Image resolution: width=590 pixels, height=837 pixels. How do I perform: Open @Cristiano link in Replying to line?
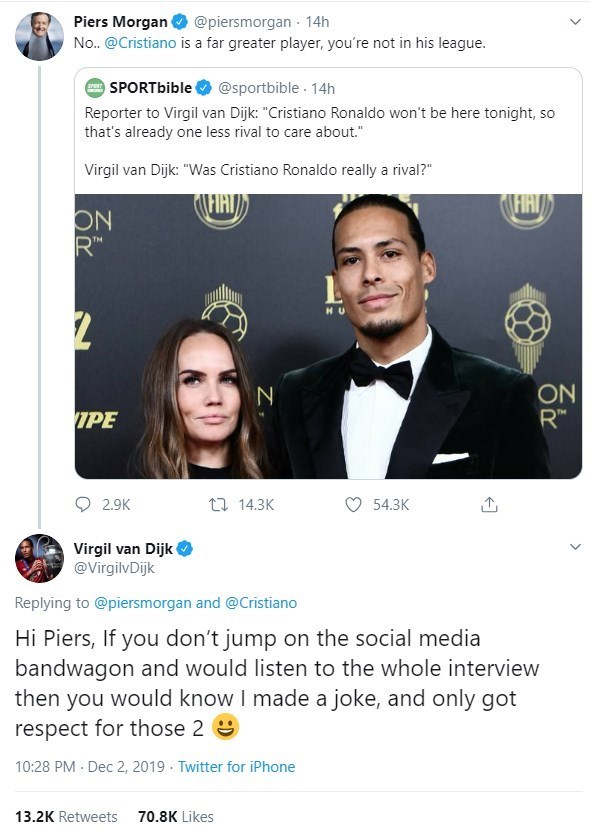tap(261, 603)
